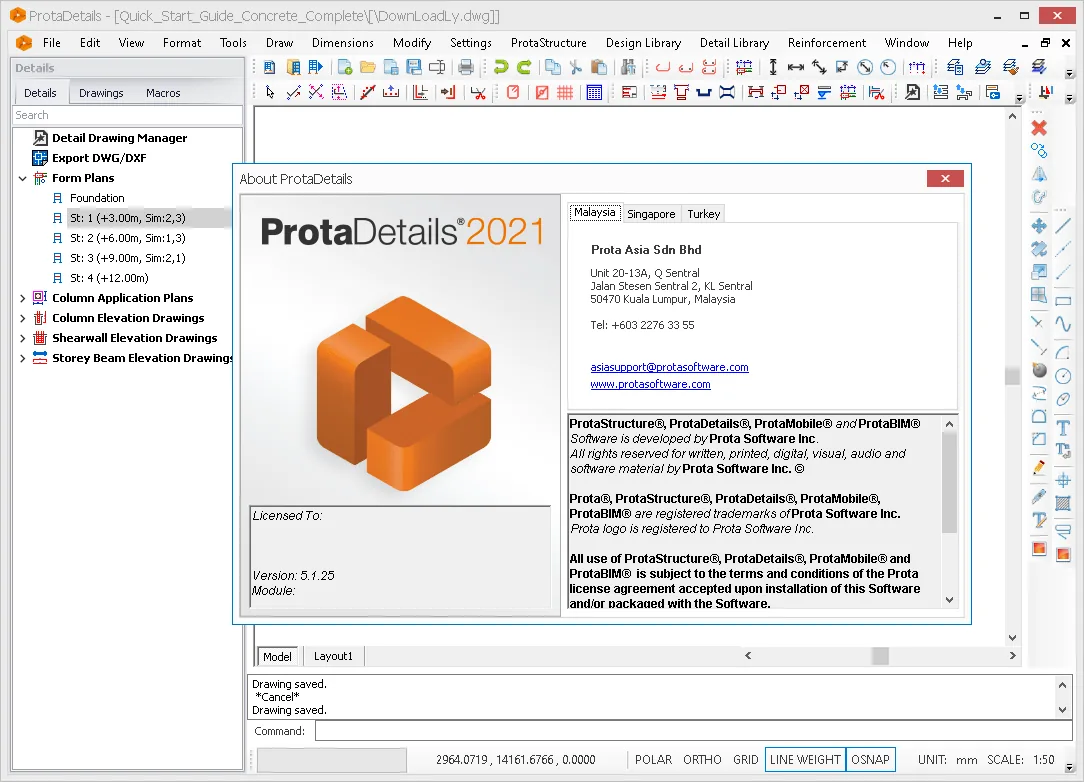Screen dimensions: 1084x782
Task: Click the printer icon in toolbar
Action: (466, 67)
